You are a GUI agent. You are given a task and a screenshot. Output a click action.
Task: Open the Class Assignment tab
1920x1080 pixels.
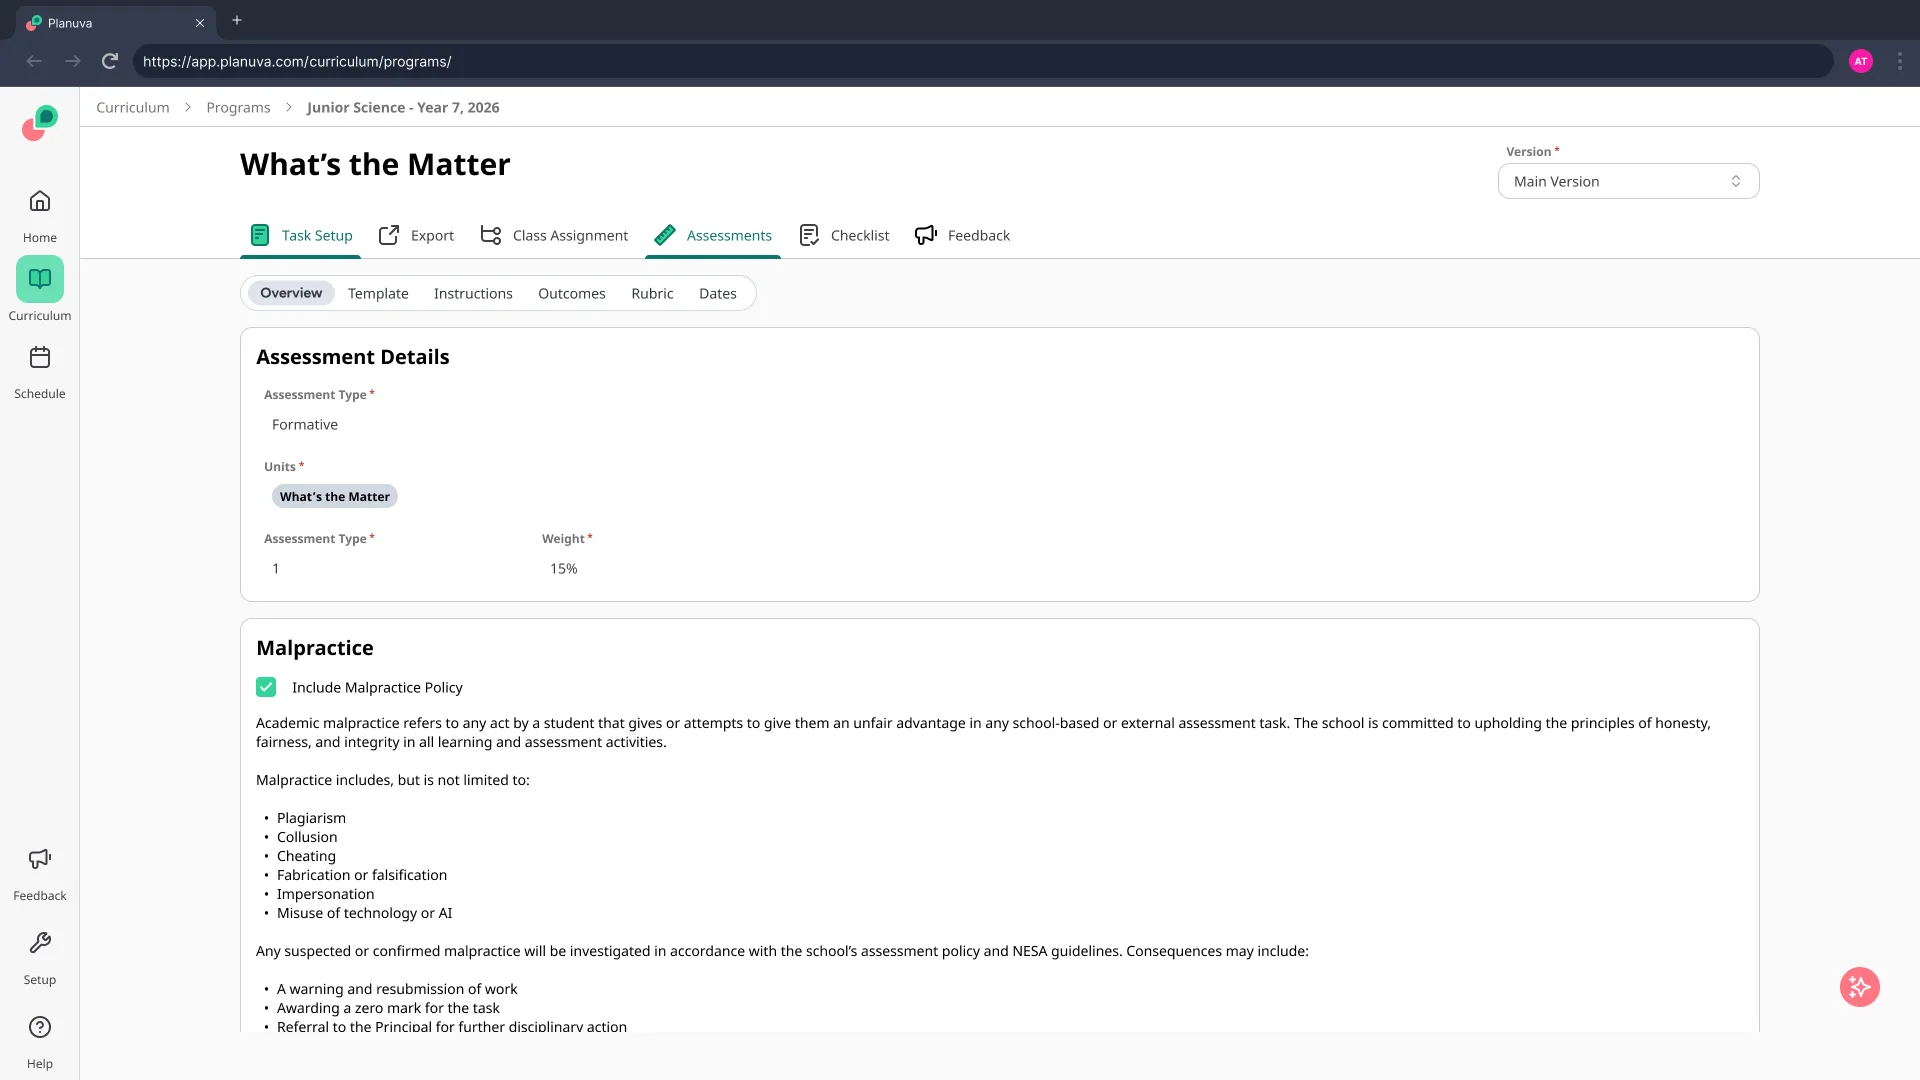[x=555, y=235]
